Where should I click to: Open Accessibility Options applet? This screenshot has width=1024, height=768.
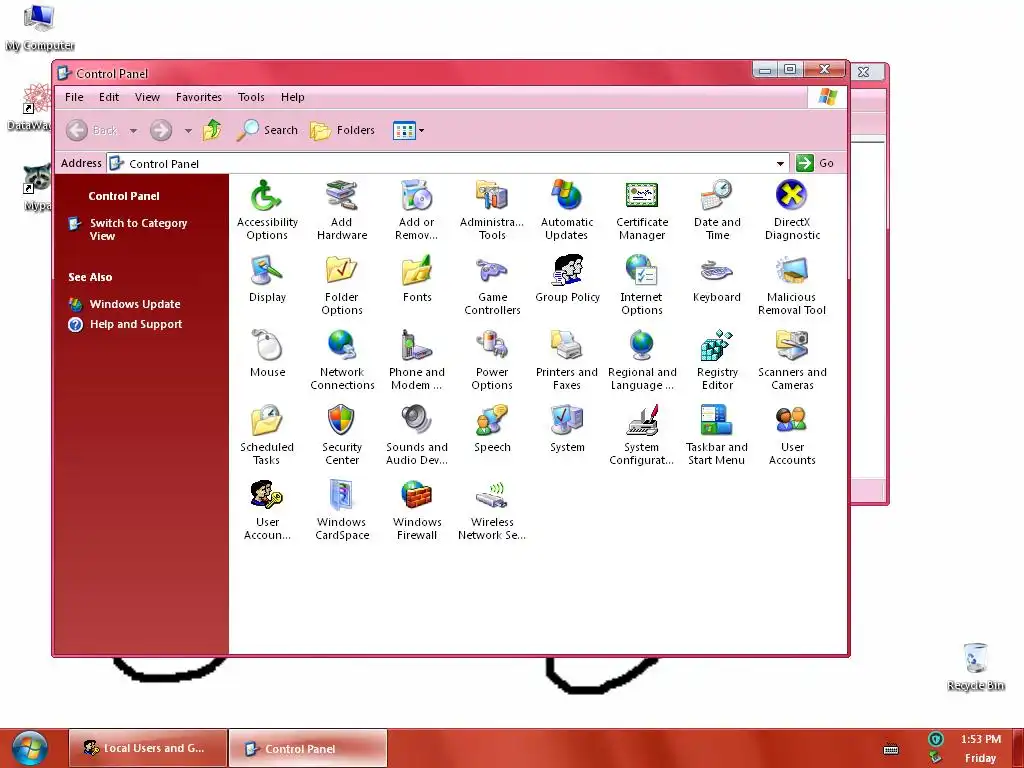(x=266, y=210)
